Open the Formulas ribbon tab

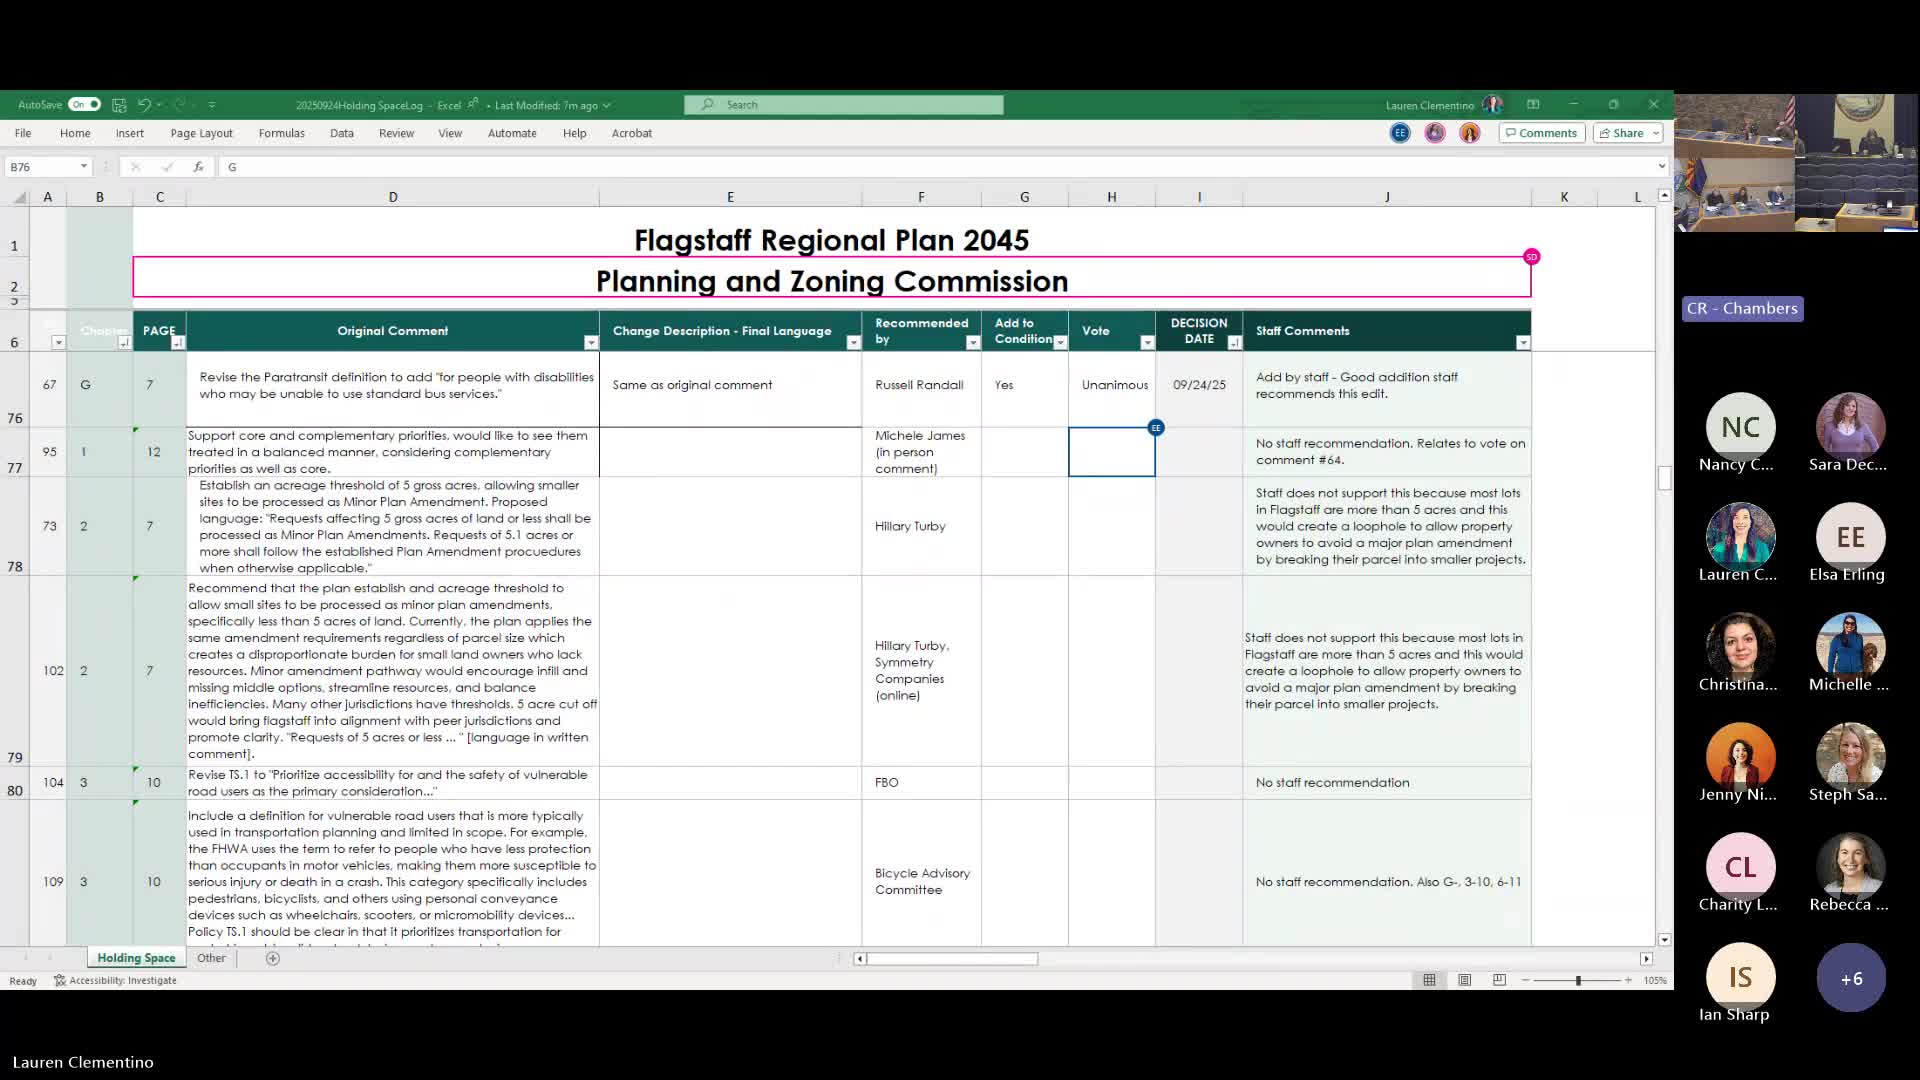[281, 133]
